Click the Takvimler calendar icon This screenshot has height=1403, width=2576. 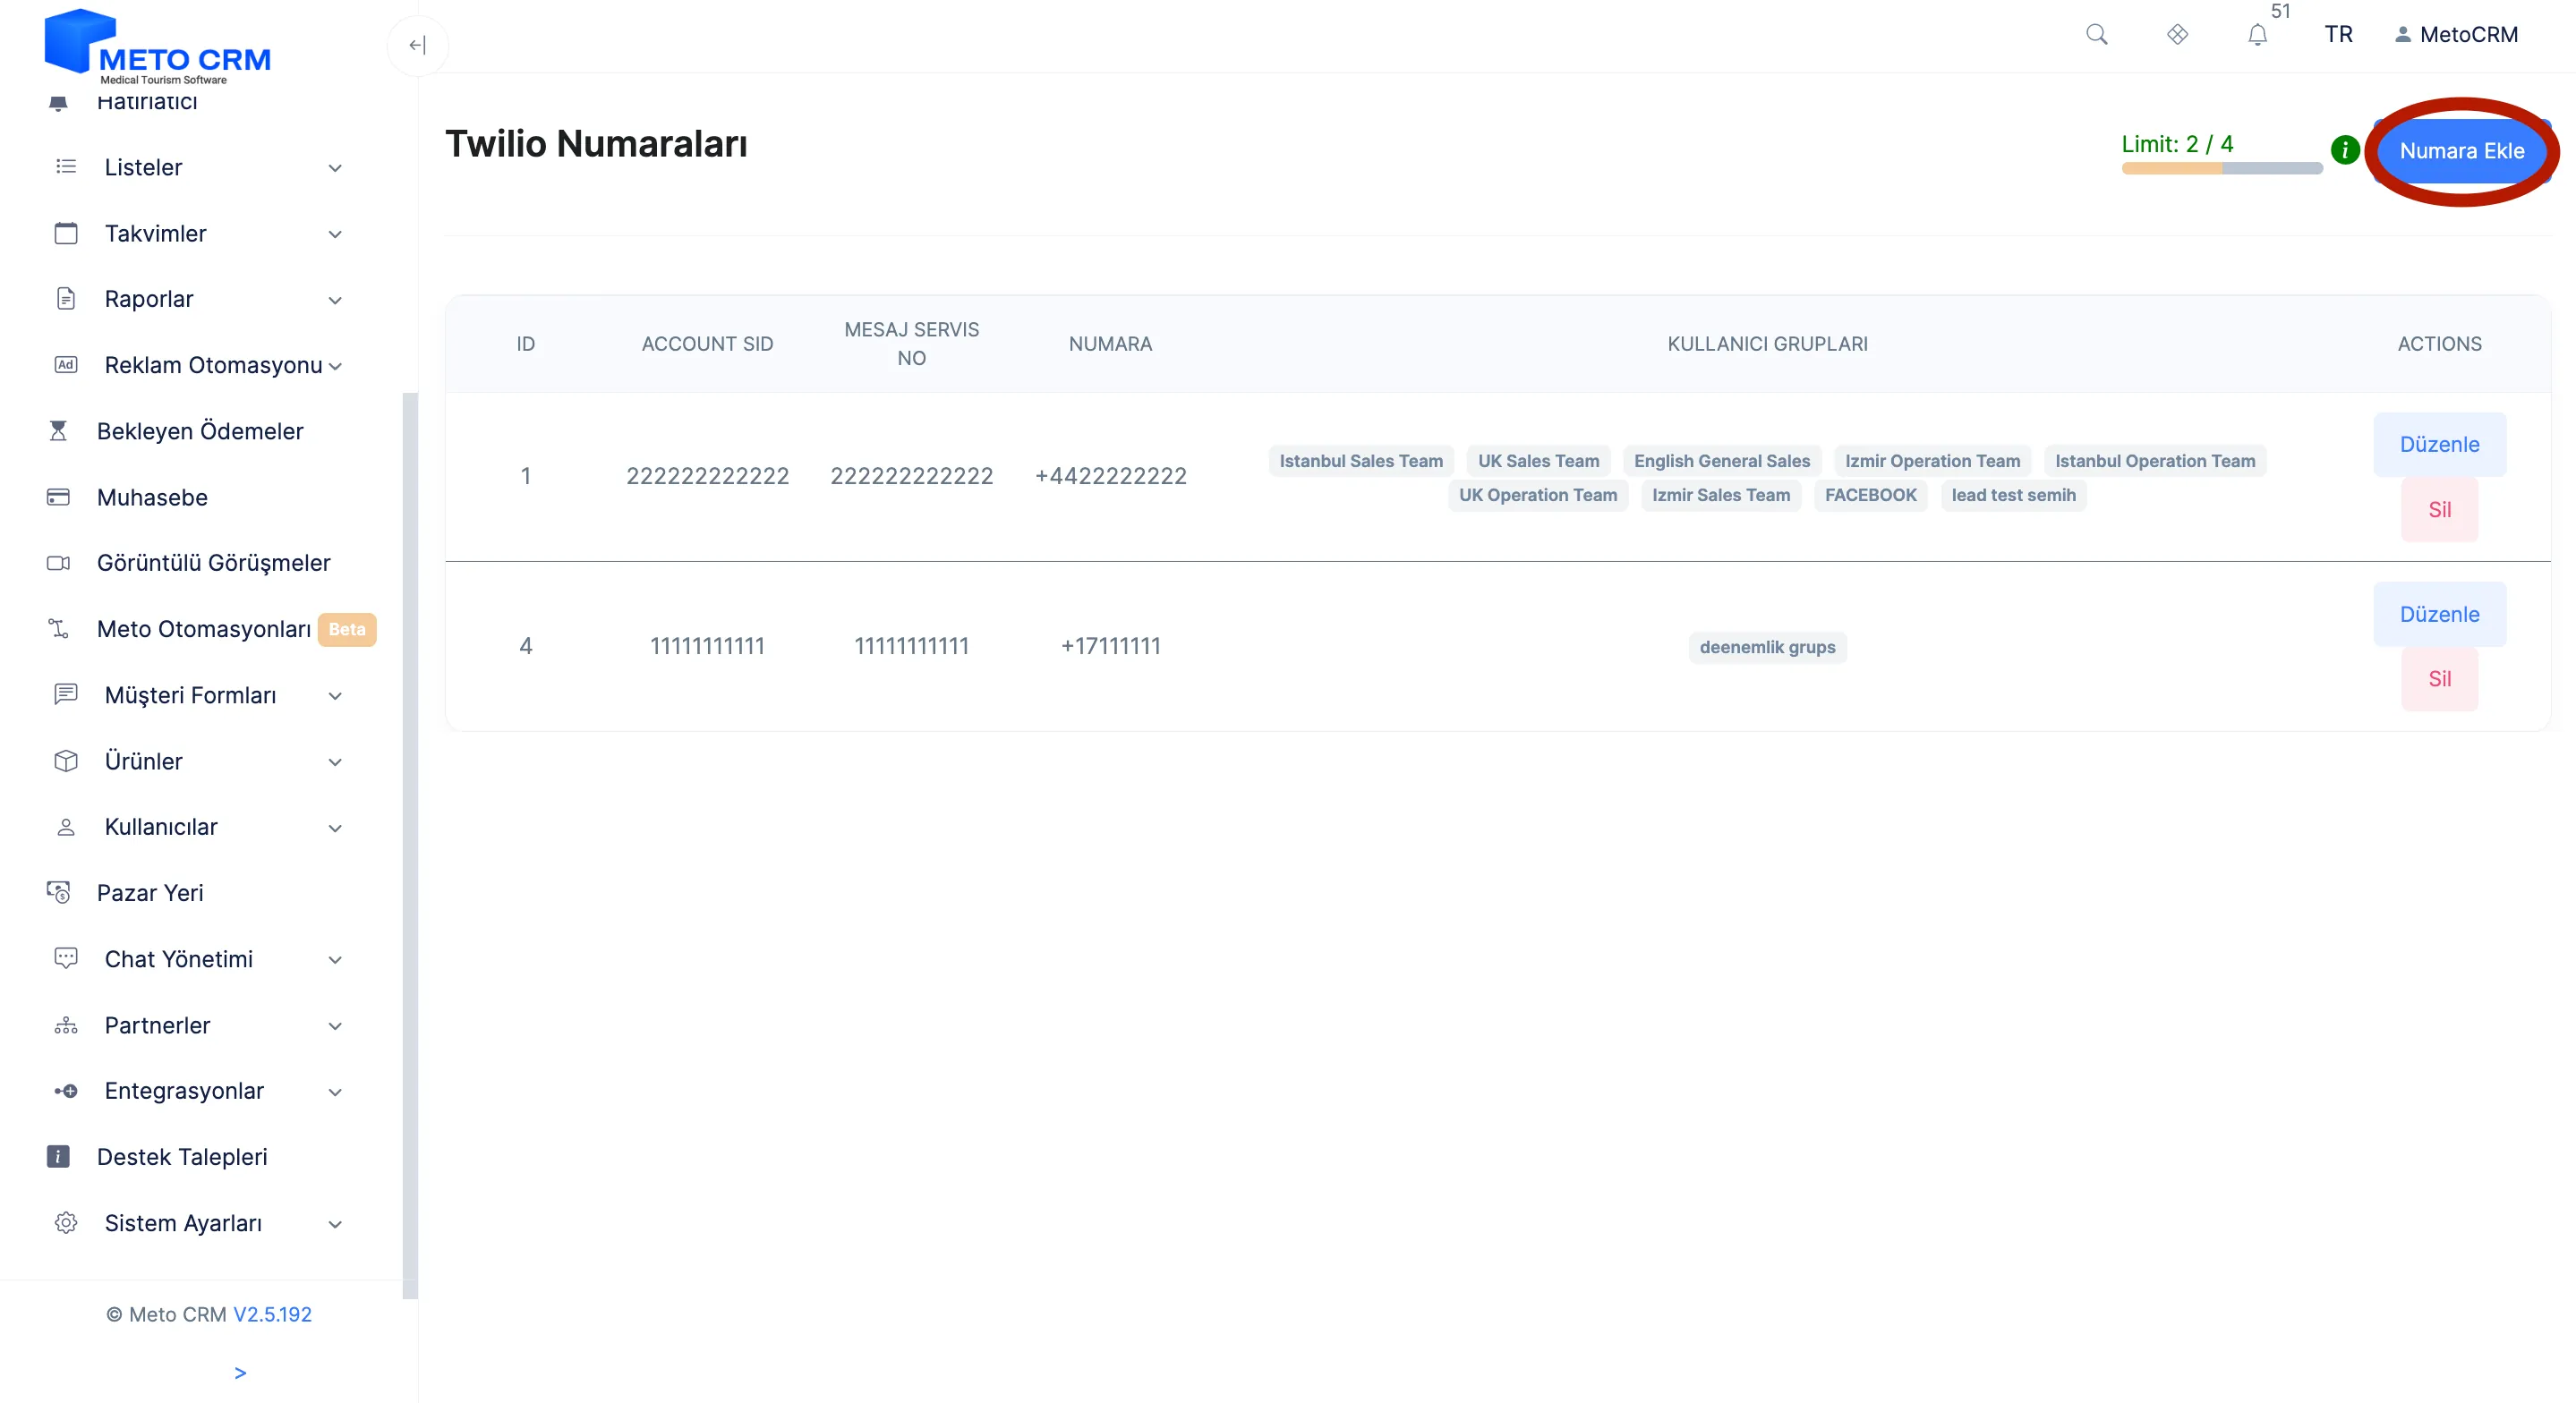coord(66,233)
